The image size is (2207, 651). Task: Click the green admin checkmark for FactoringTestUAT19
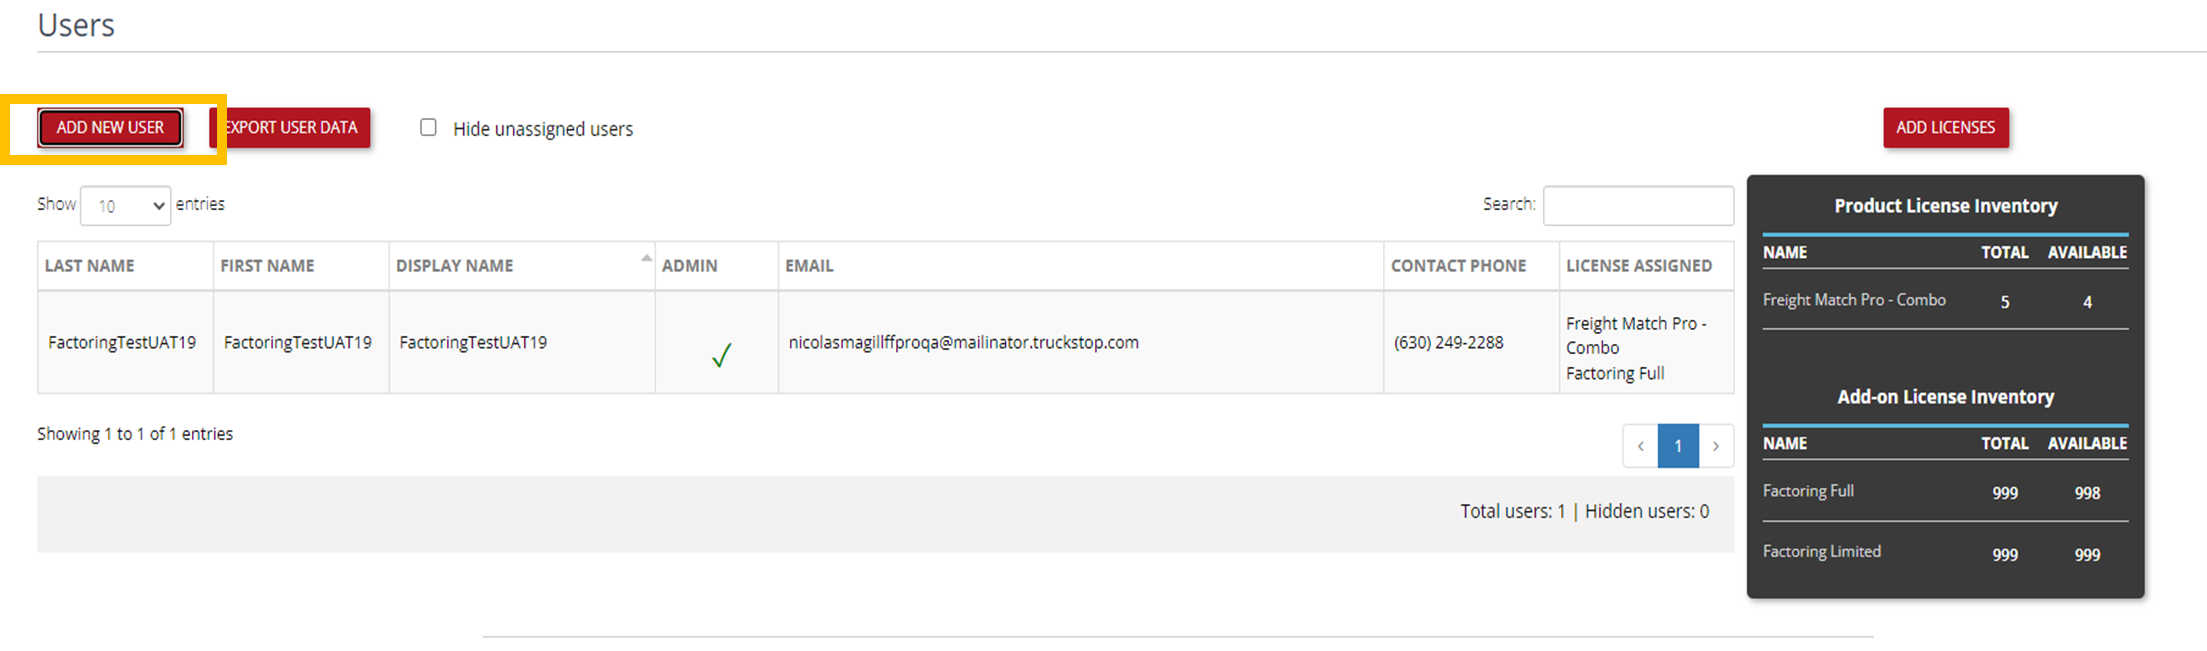tap(721, 352)
